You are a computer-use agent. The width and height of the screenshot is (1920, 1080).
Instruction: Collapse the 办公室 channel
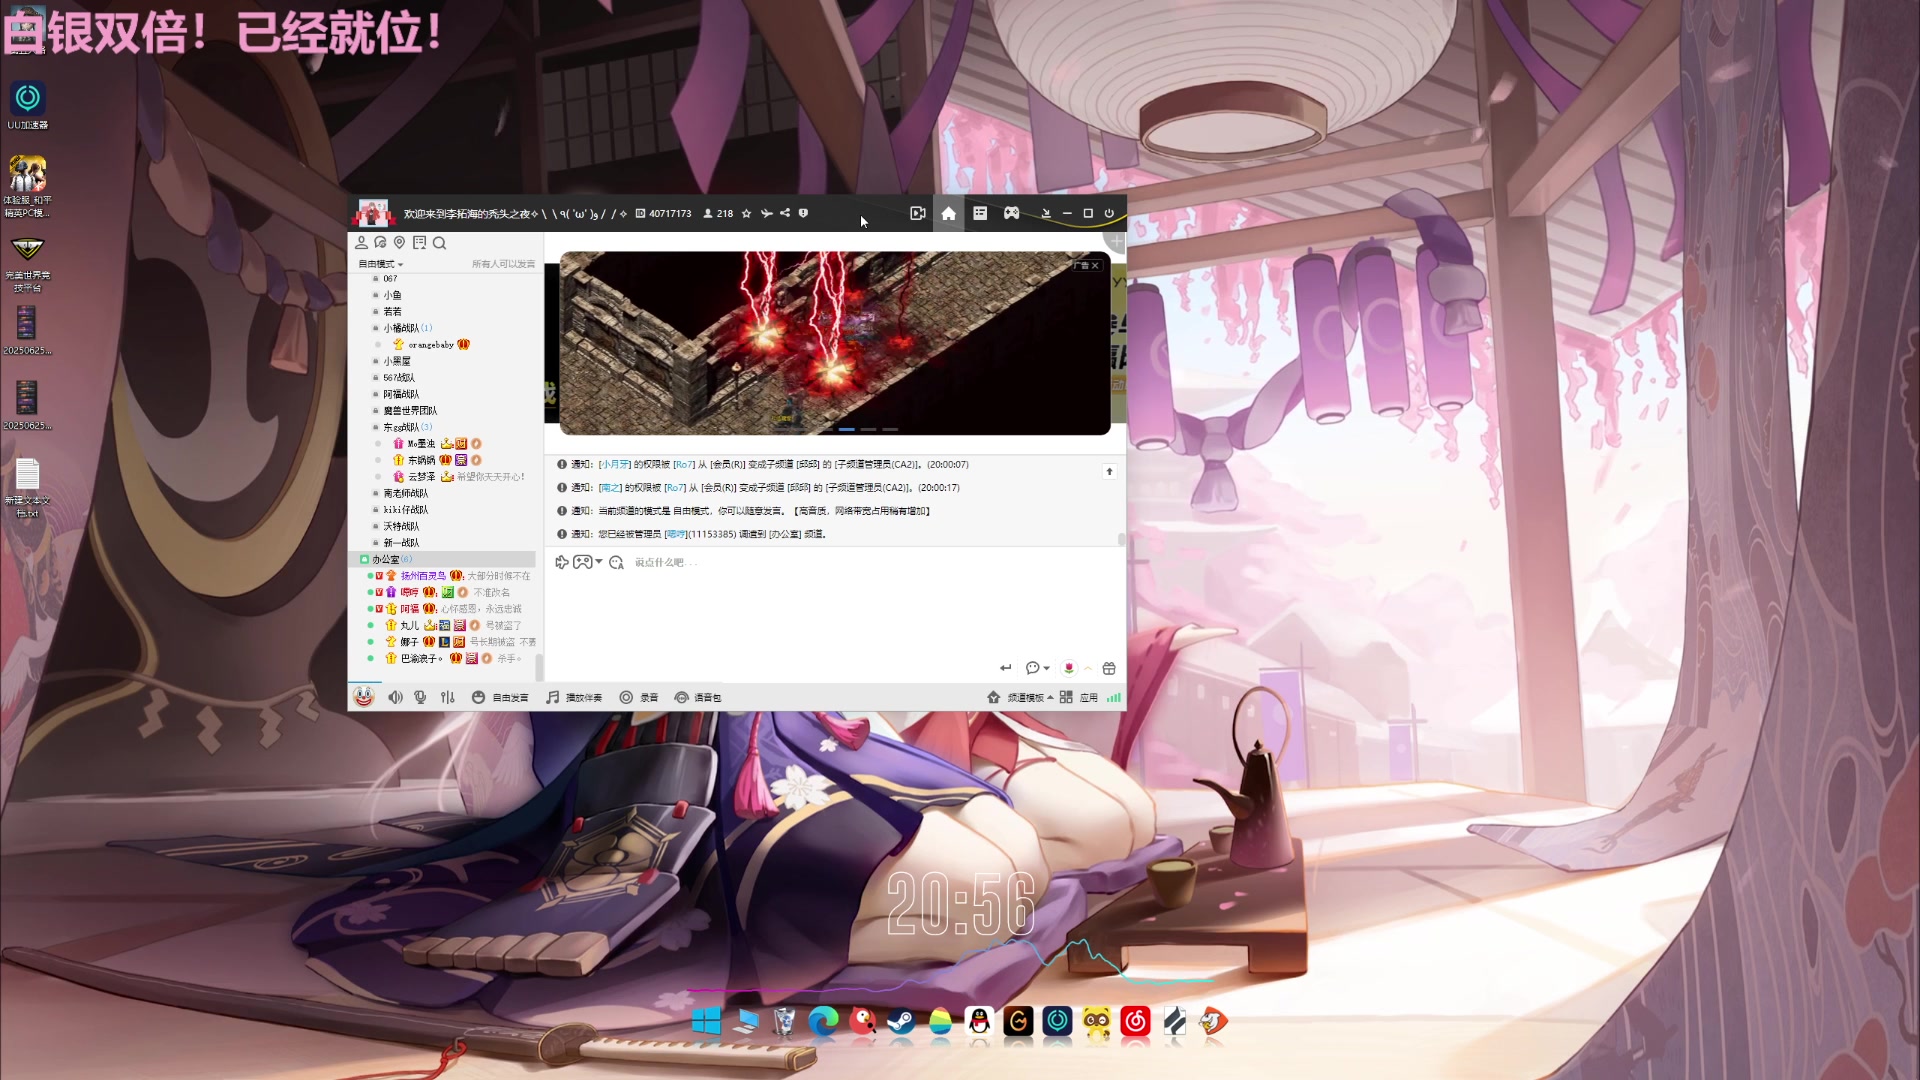pyautogui.click(x=441, y=559)
